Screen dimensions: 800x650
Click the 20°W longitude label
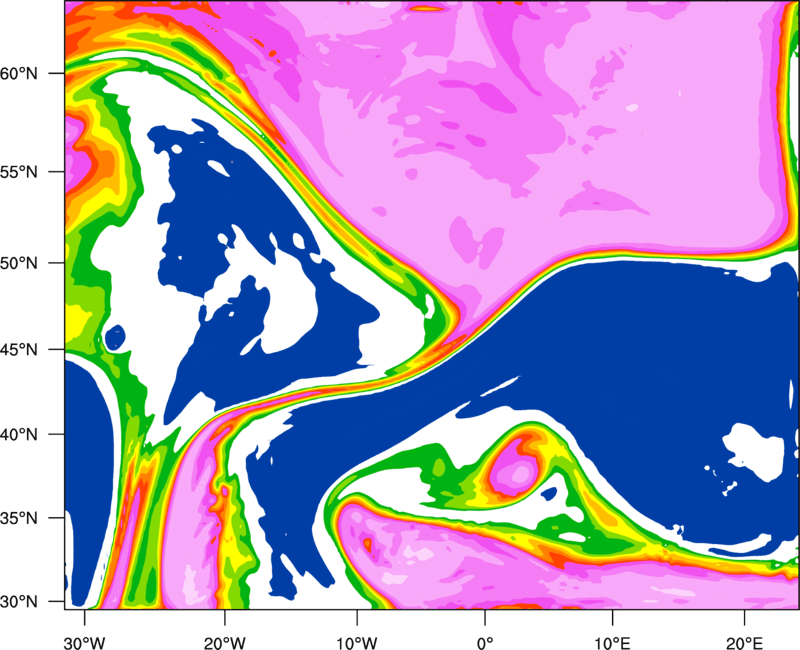pyautogui.click(x=224, y=643)
